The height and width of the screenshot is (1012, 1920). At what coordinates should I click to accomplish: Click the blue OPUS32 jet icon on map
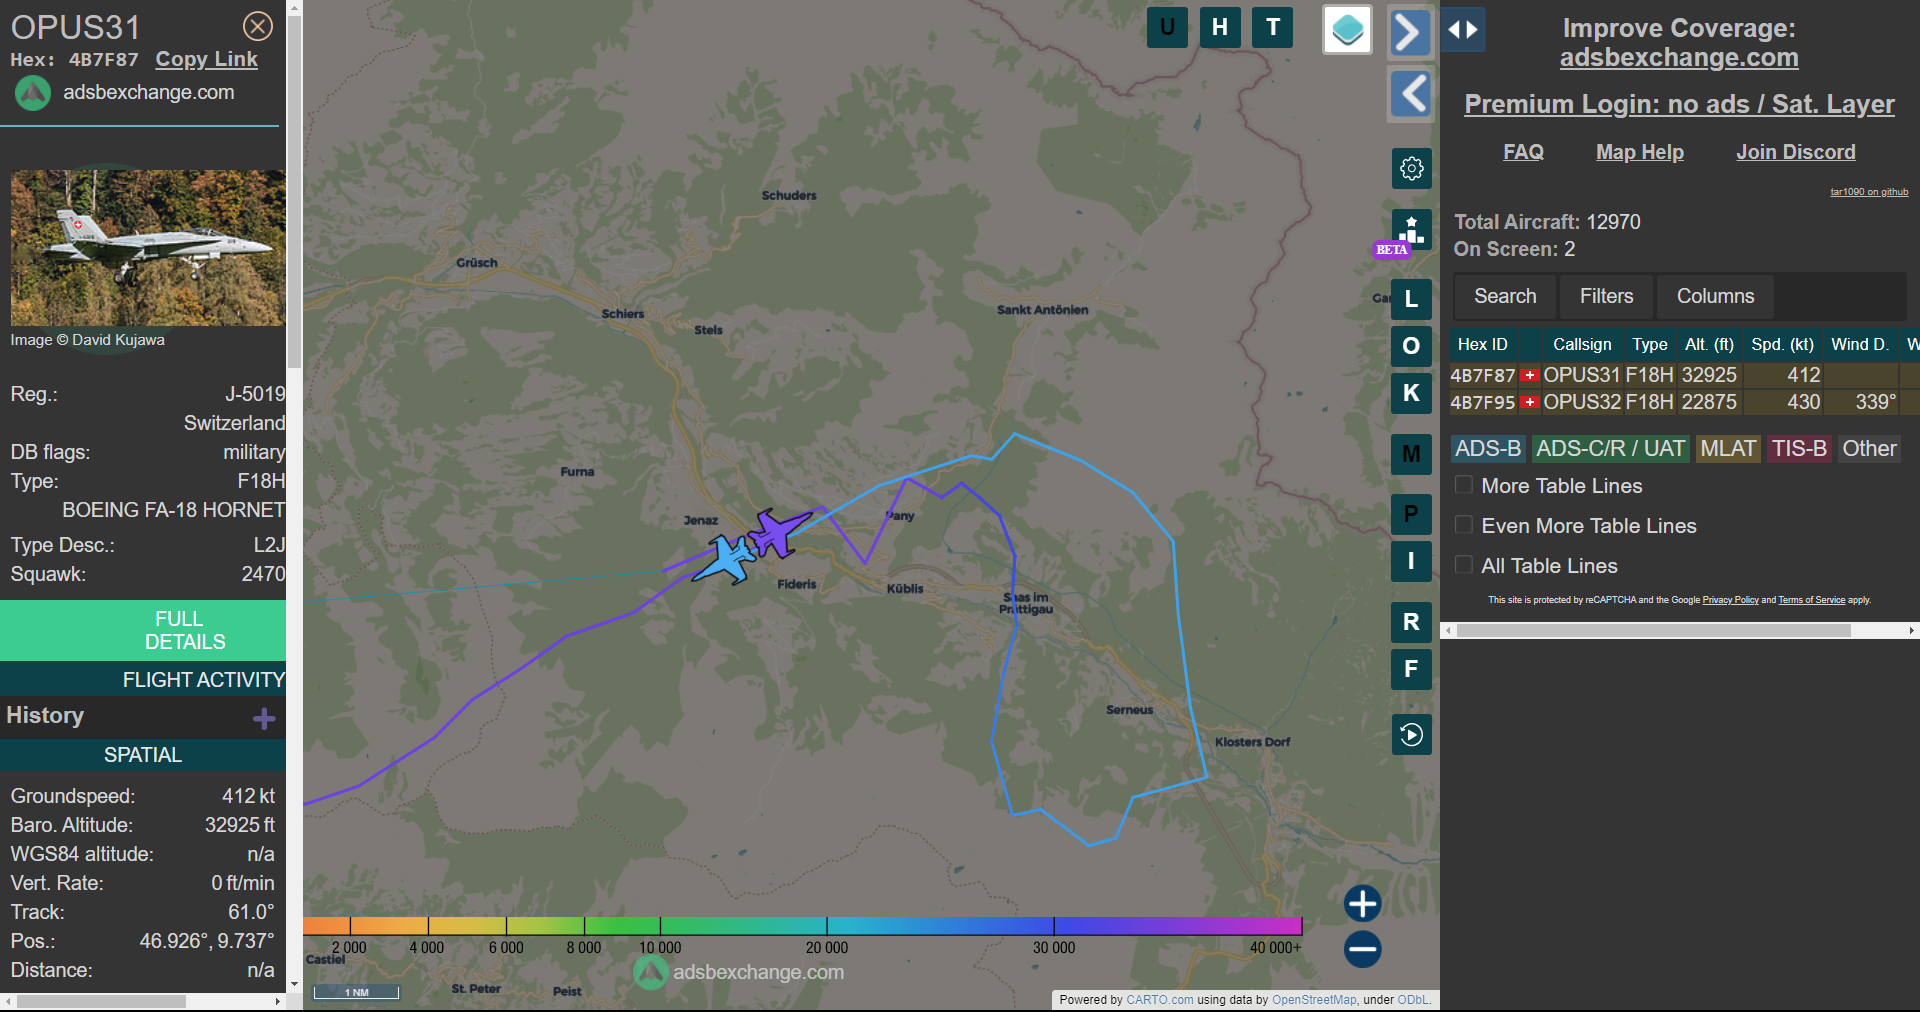(725, 559)
